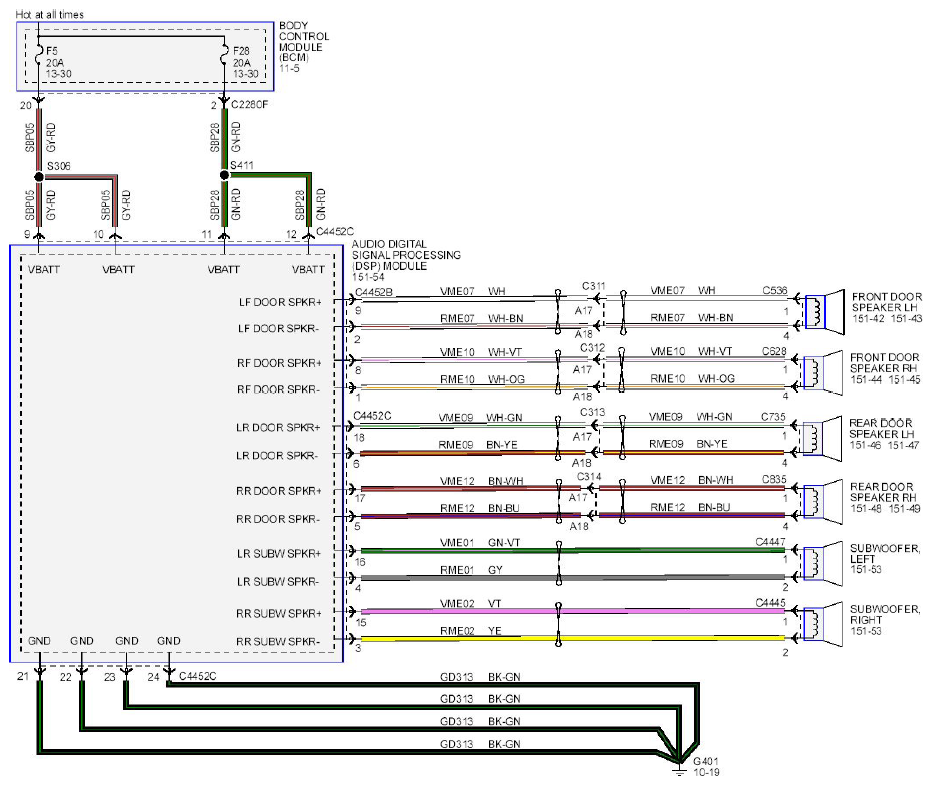Image resolution: width=932 pixels, height=785 pixels.
Task: Click the C536 speaker connector label
Action: (x=775, y=291)
